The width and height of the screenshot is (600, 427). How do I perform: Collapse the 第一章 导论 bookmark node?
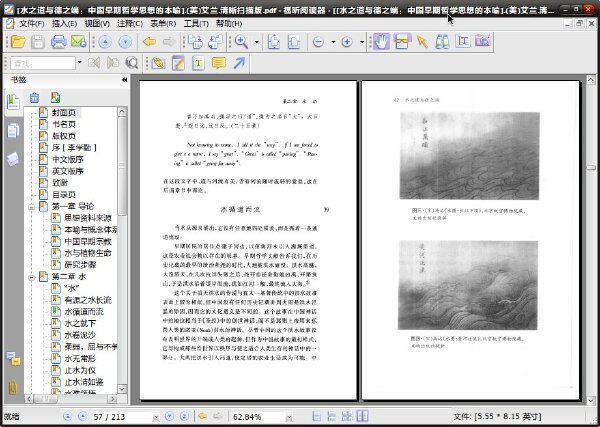[x=32, y=207]
